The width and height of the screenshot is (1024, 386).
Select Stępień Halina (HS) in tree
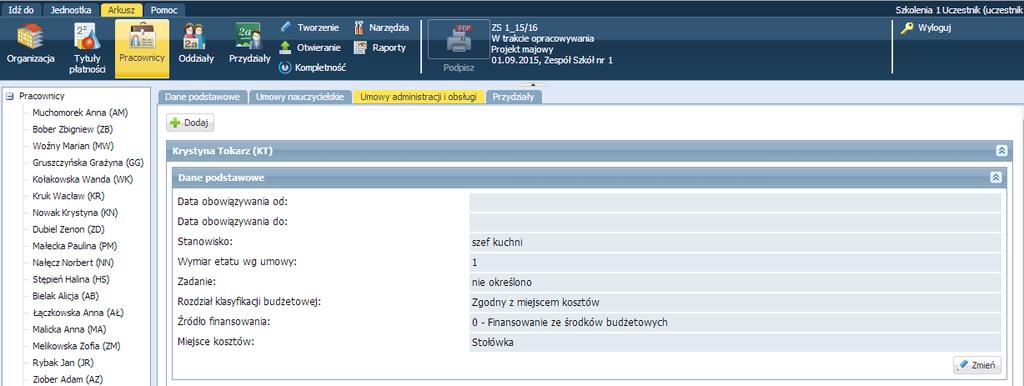pyautogui.click(x=71, y=280)
